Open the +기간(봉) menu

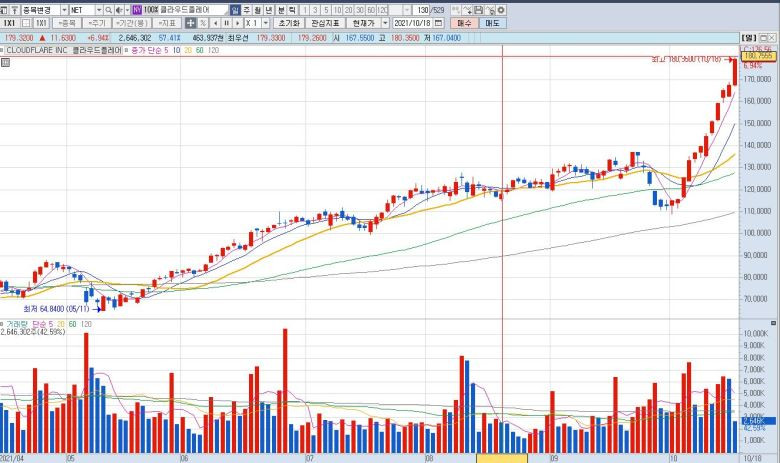pos(132,23)
